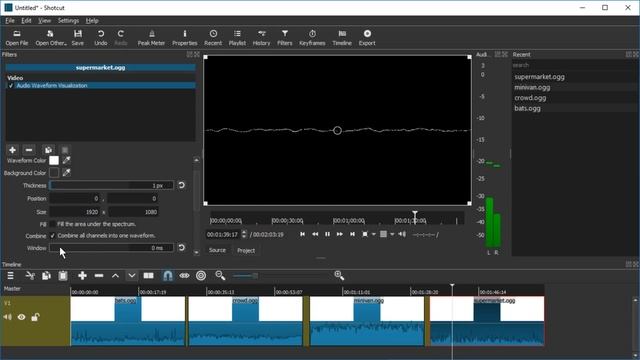Viewport: 640px width, 360px height.
Task: Open the View menu
Action: click(x=44, y=20)
